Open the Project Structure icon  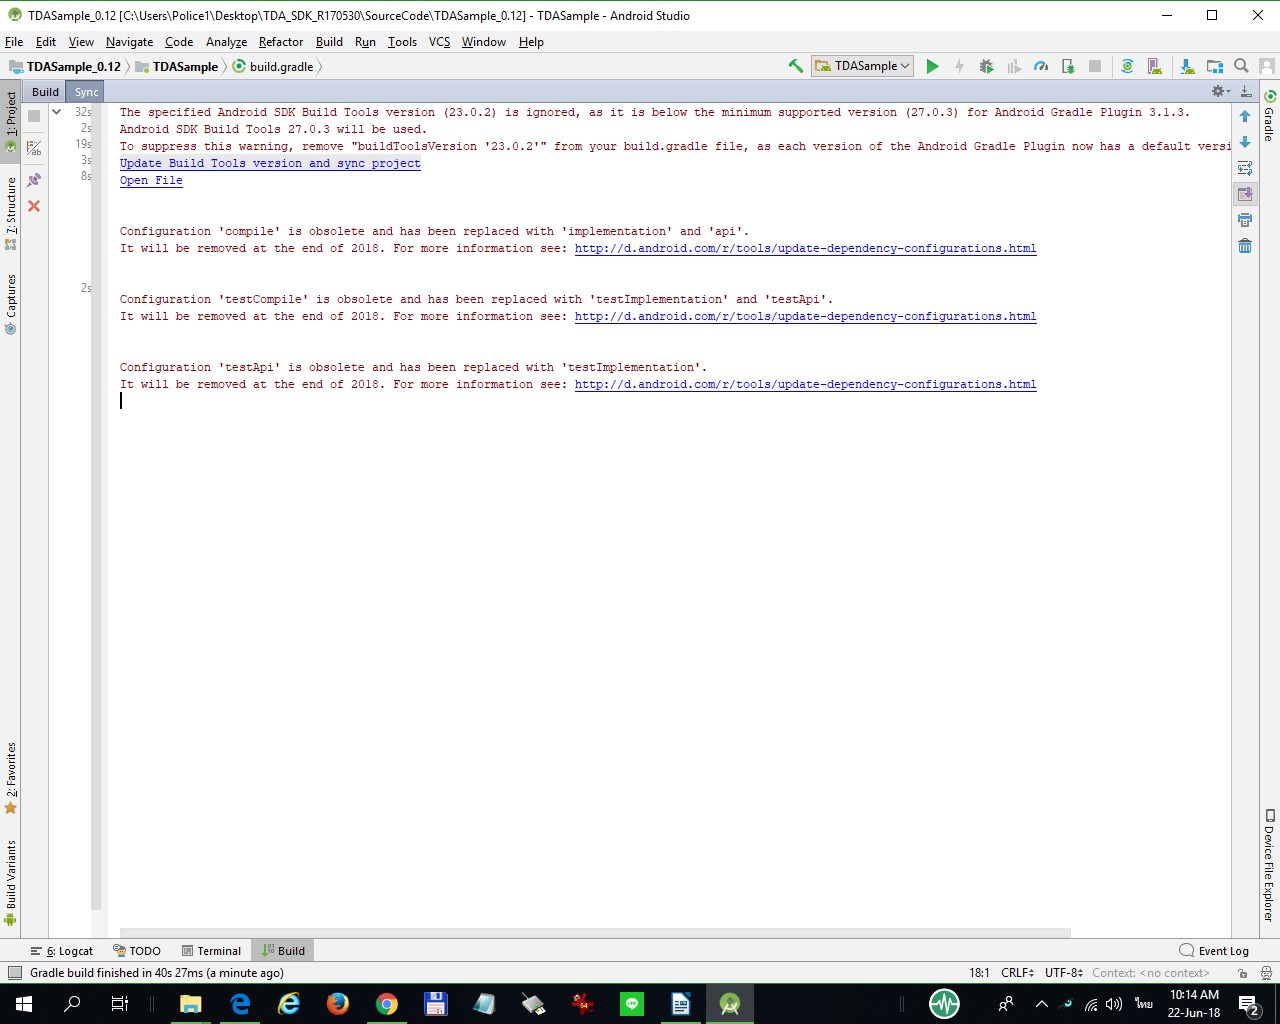coord(1215,66)
